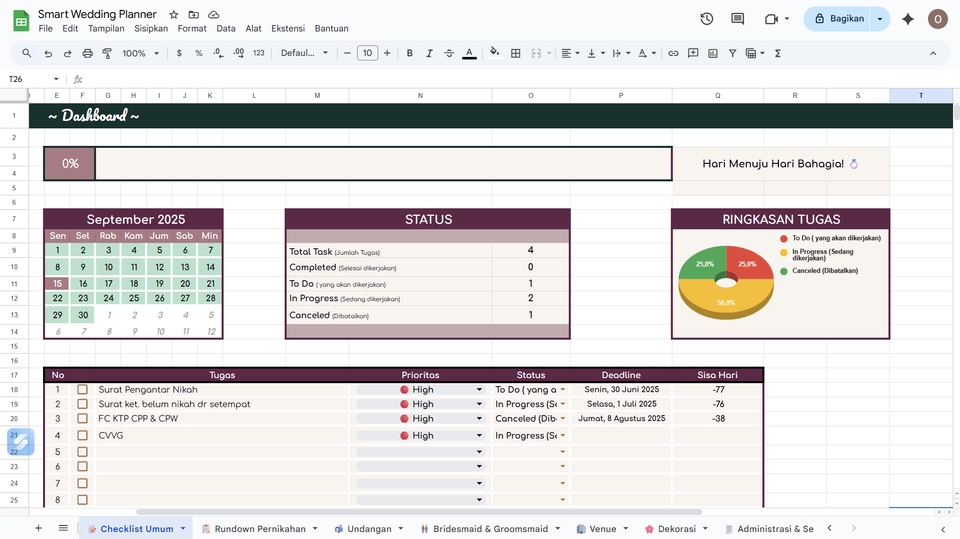Open the borders tool
Screen dimensions: 960x539
516,53
